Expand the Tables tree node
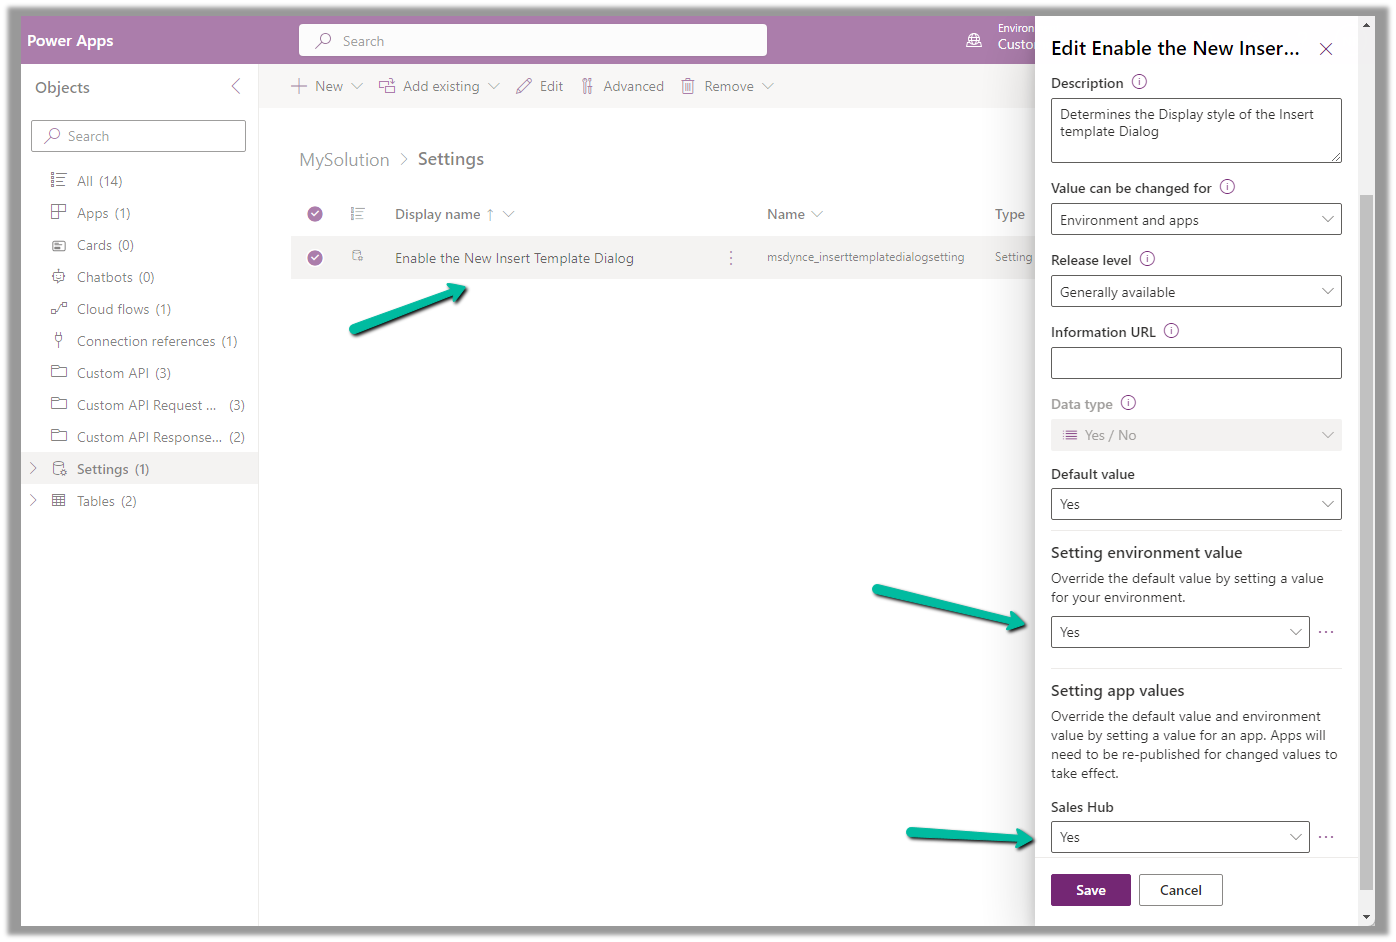The height and width of the screenshot is (942, 1396). (x=33, y=501)
